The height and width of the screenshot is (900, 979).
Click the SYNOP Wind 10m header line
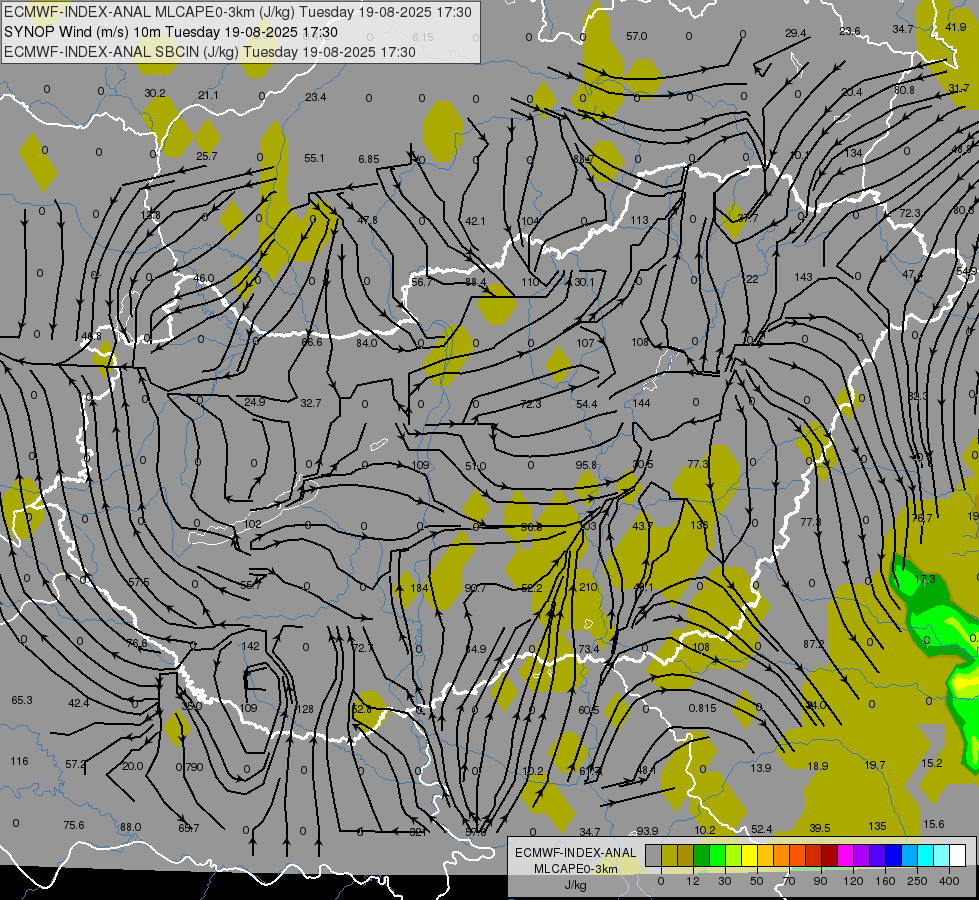click(170, 32)
